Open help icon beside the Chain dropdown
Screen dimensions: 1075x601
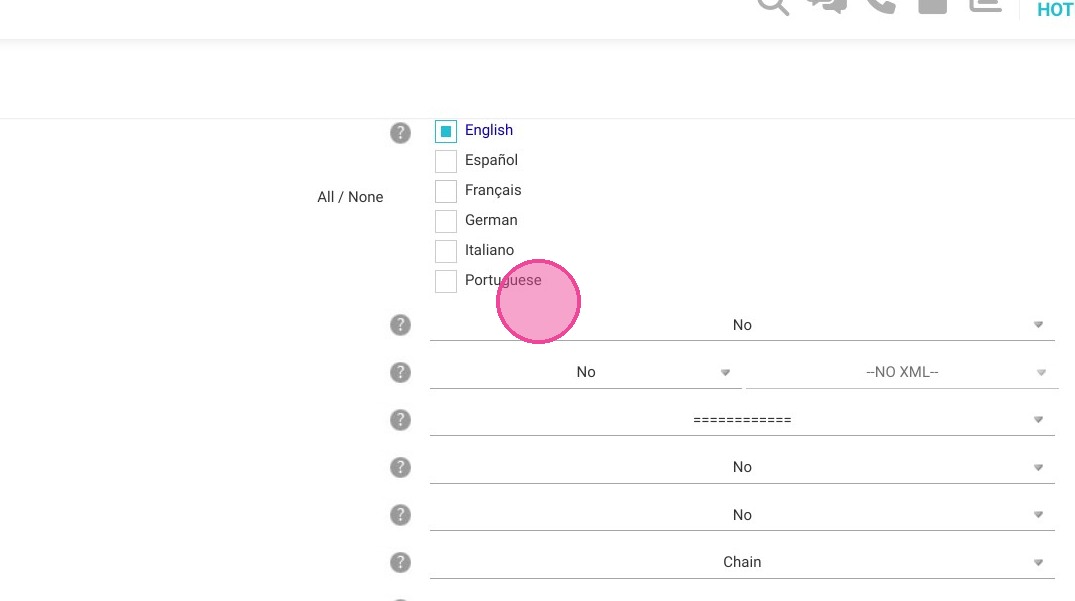(x=400, y=562)
